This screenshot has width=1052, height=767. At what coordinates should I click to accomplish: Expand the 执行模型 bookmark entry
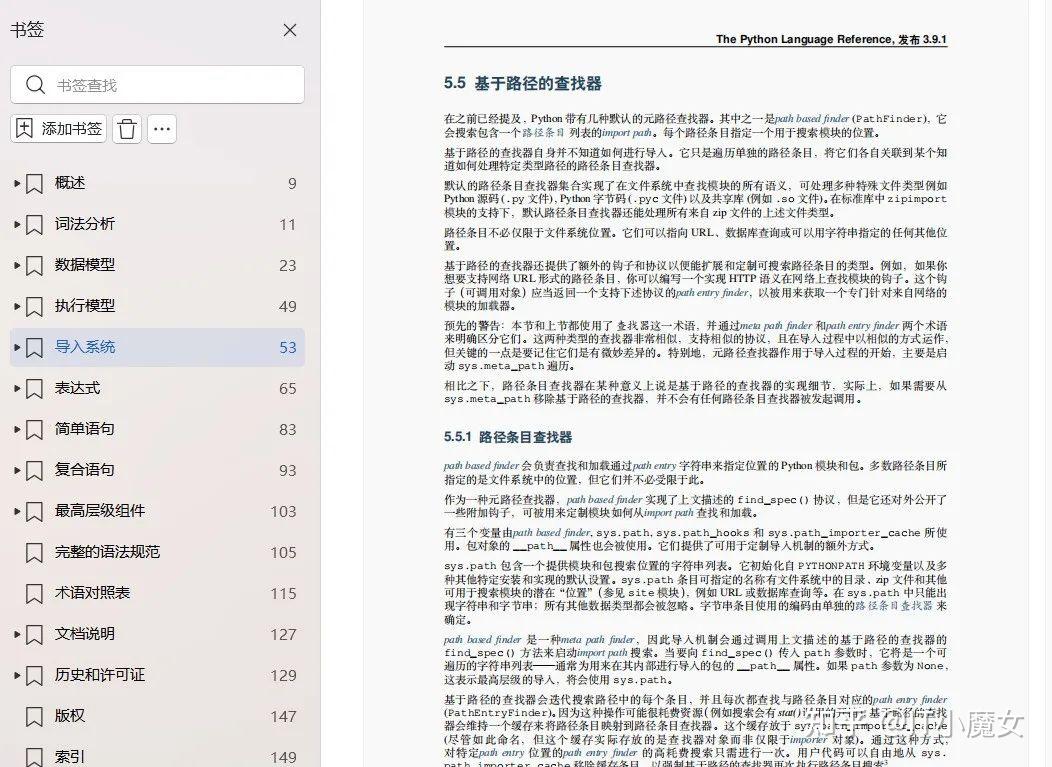pyautogui.click(x=16, y=306)
